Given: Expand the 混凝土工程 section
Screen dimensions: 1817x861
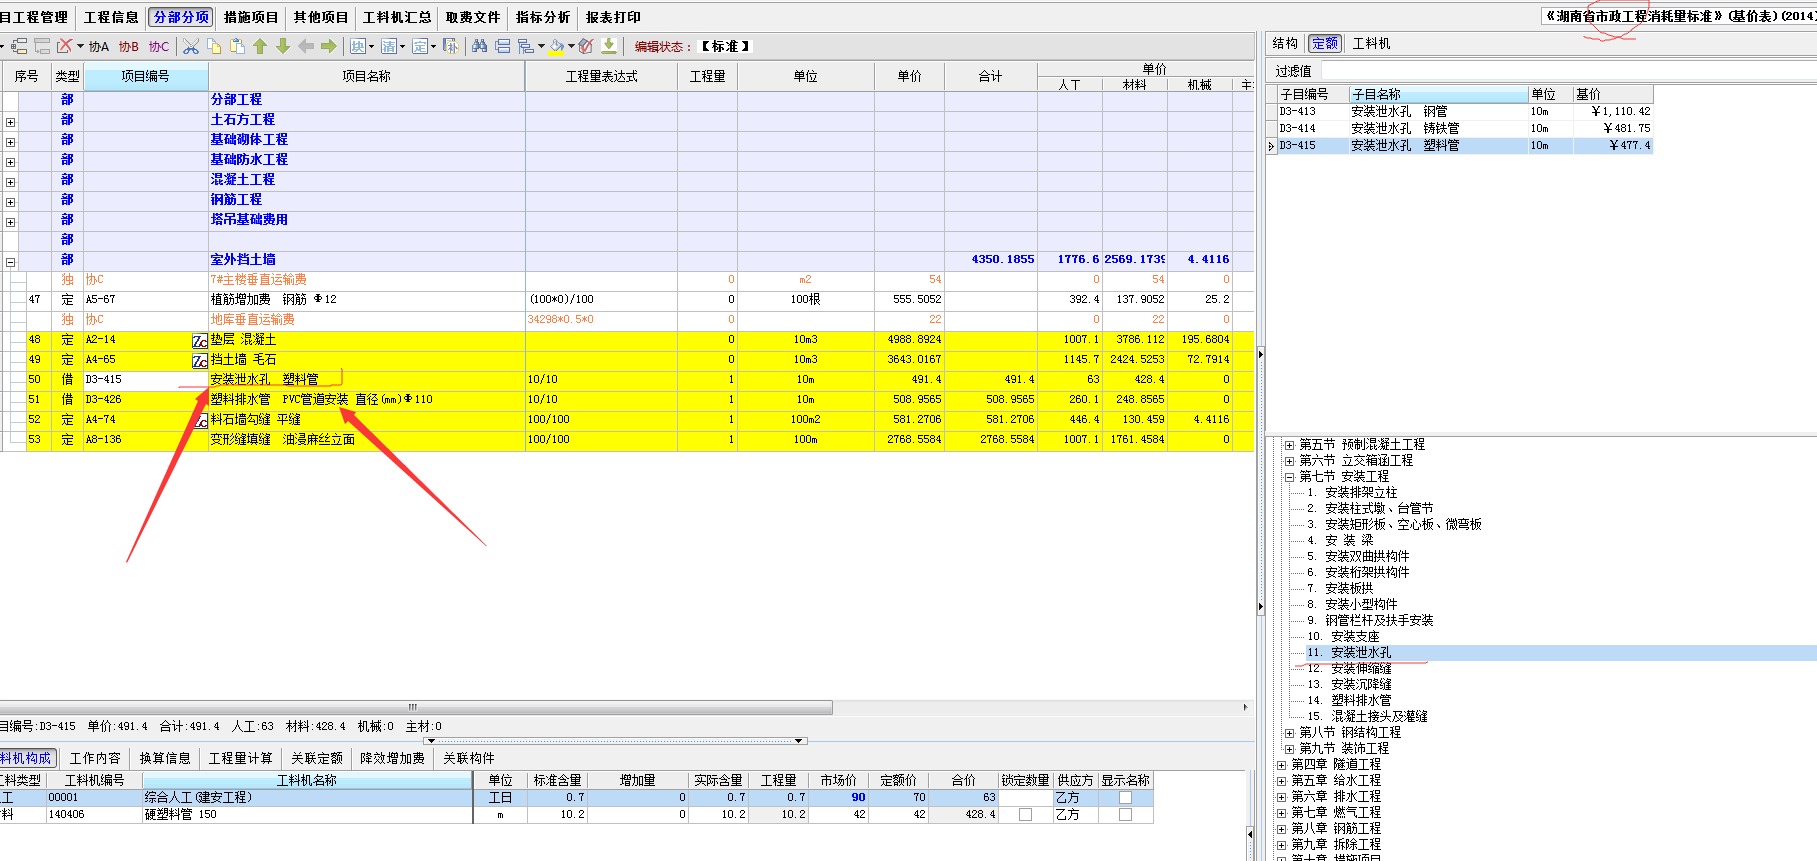Looking at the screenshot, I should pos(10,182).
